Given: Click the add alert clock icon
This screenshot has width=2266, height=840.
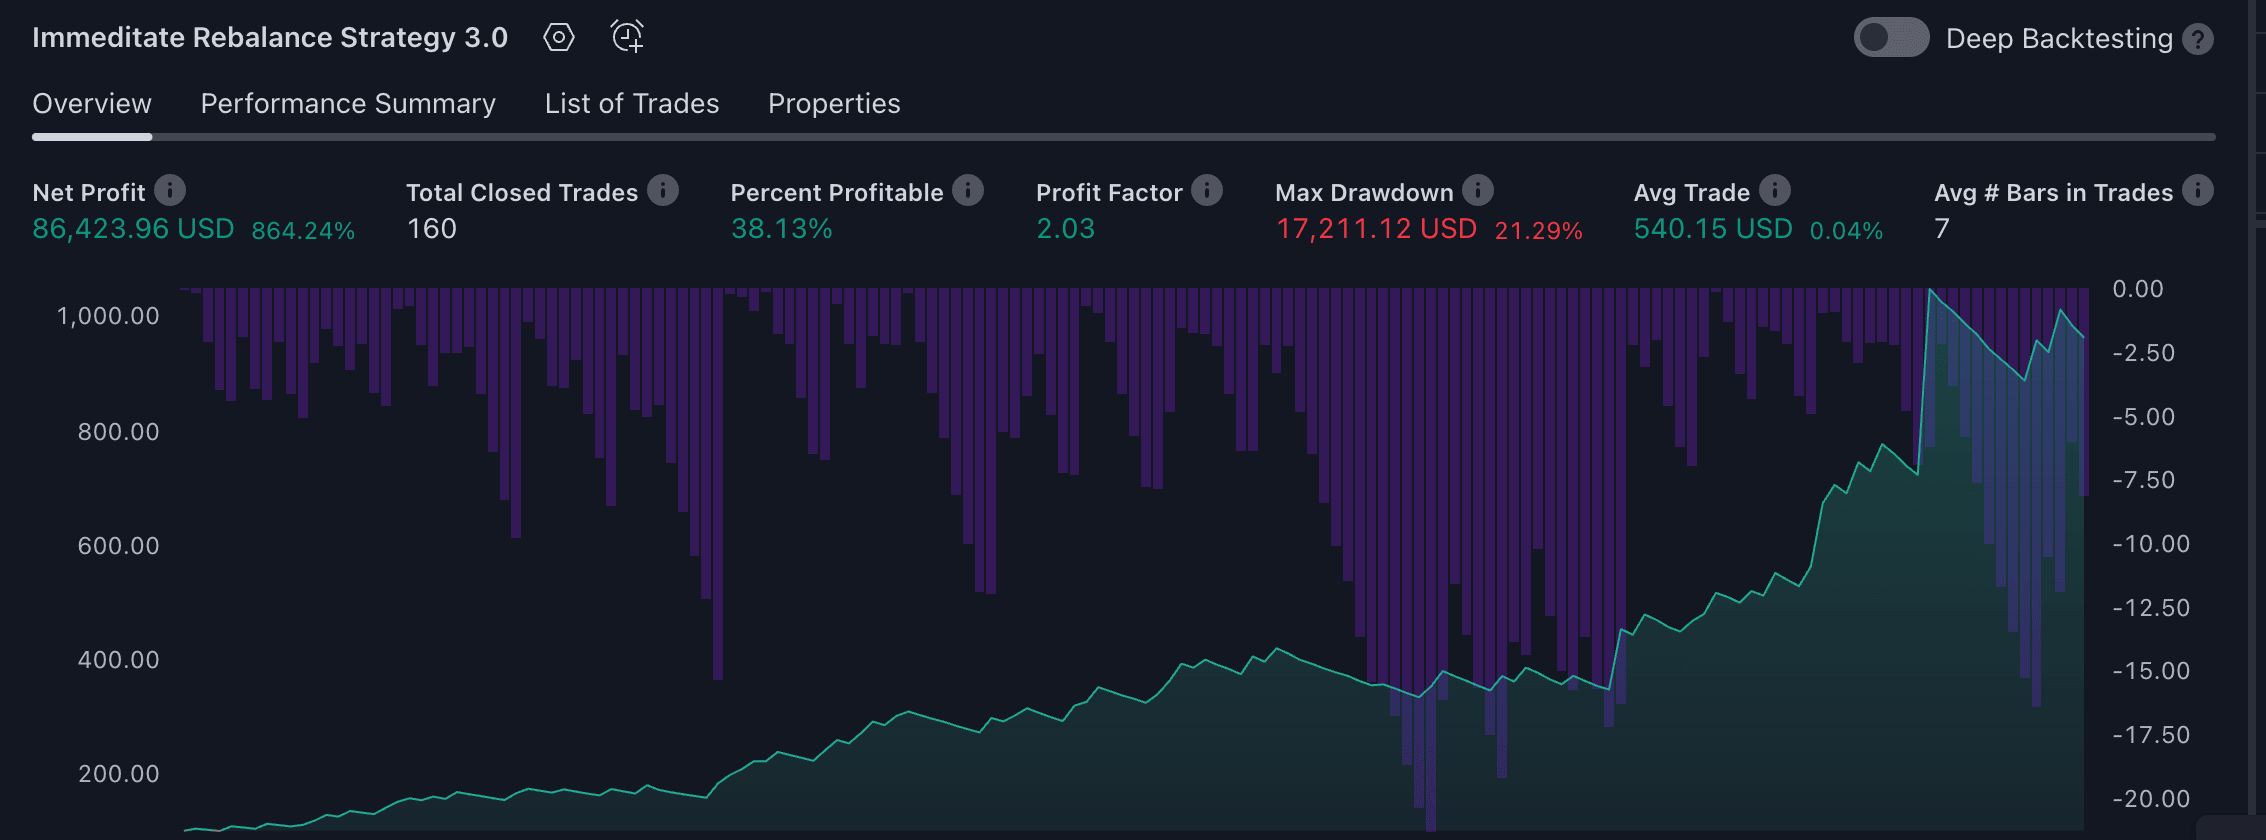Looking at the screenshot, I should (627, 37).
